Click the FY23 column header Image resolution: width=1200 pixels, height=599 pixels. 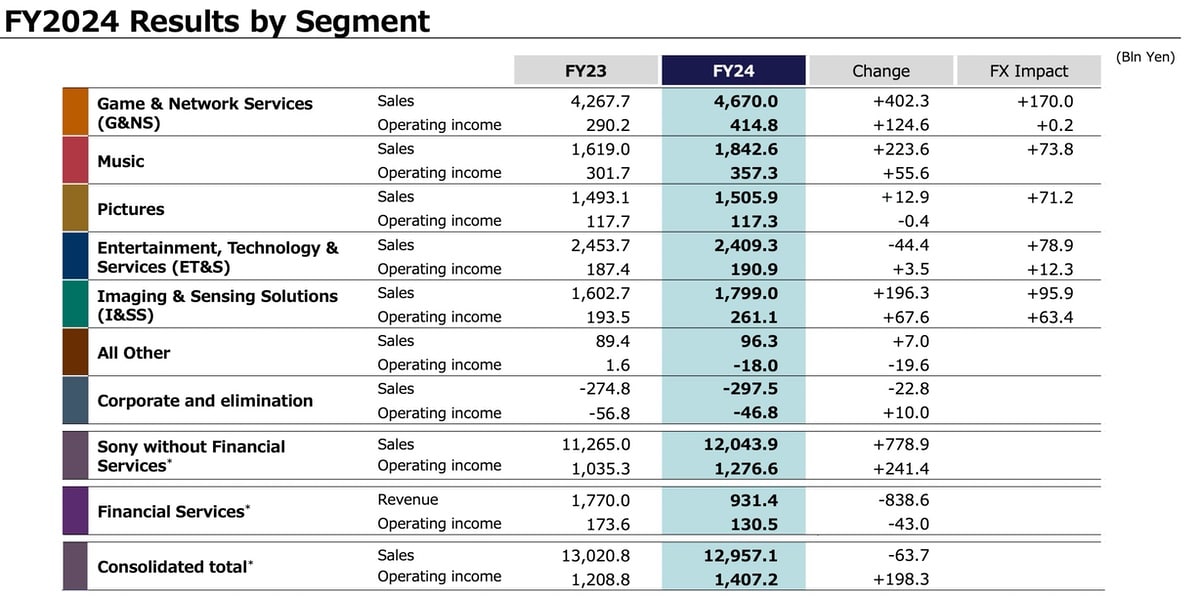click(585, 71)
